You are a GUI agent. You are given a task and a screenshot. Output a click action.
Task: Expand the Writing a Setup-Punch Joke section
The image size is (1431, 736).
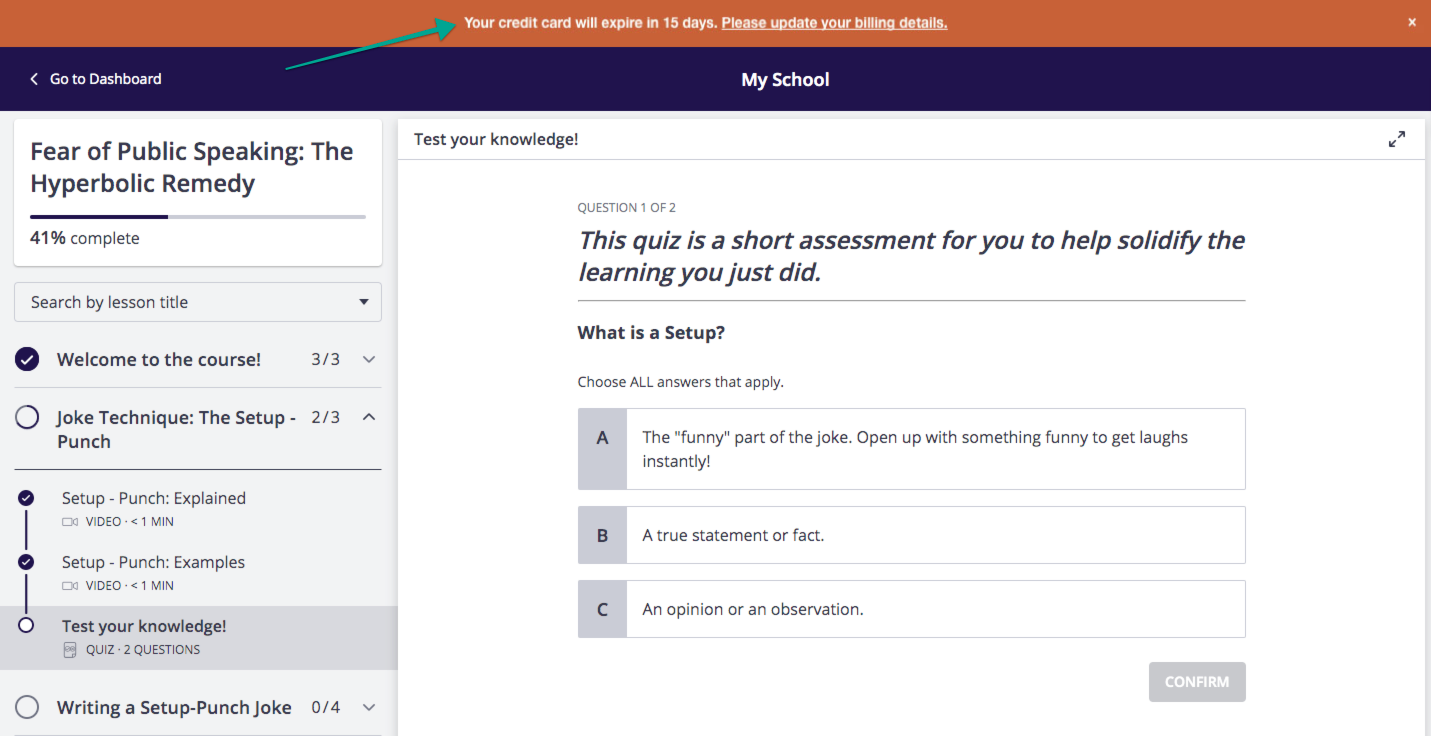click(x=369, y=707)
